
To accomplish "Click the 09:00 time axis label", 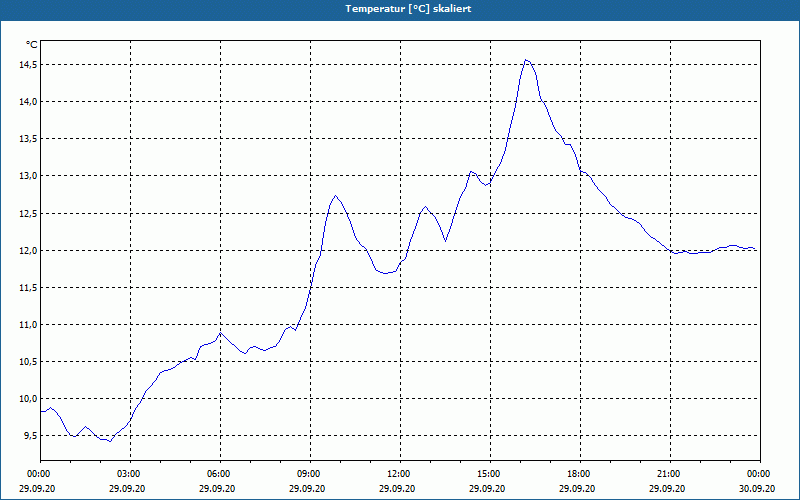I will (310, 474).
